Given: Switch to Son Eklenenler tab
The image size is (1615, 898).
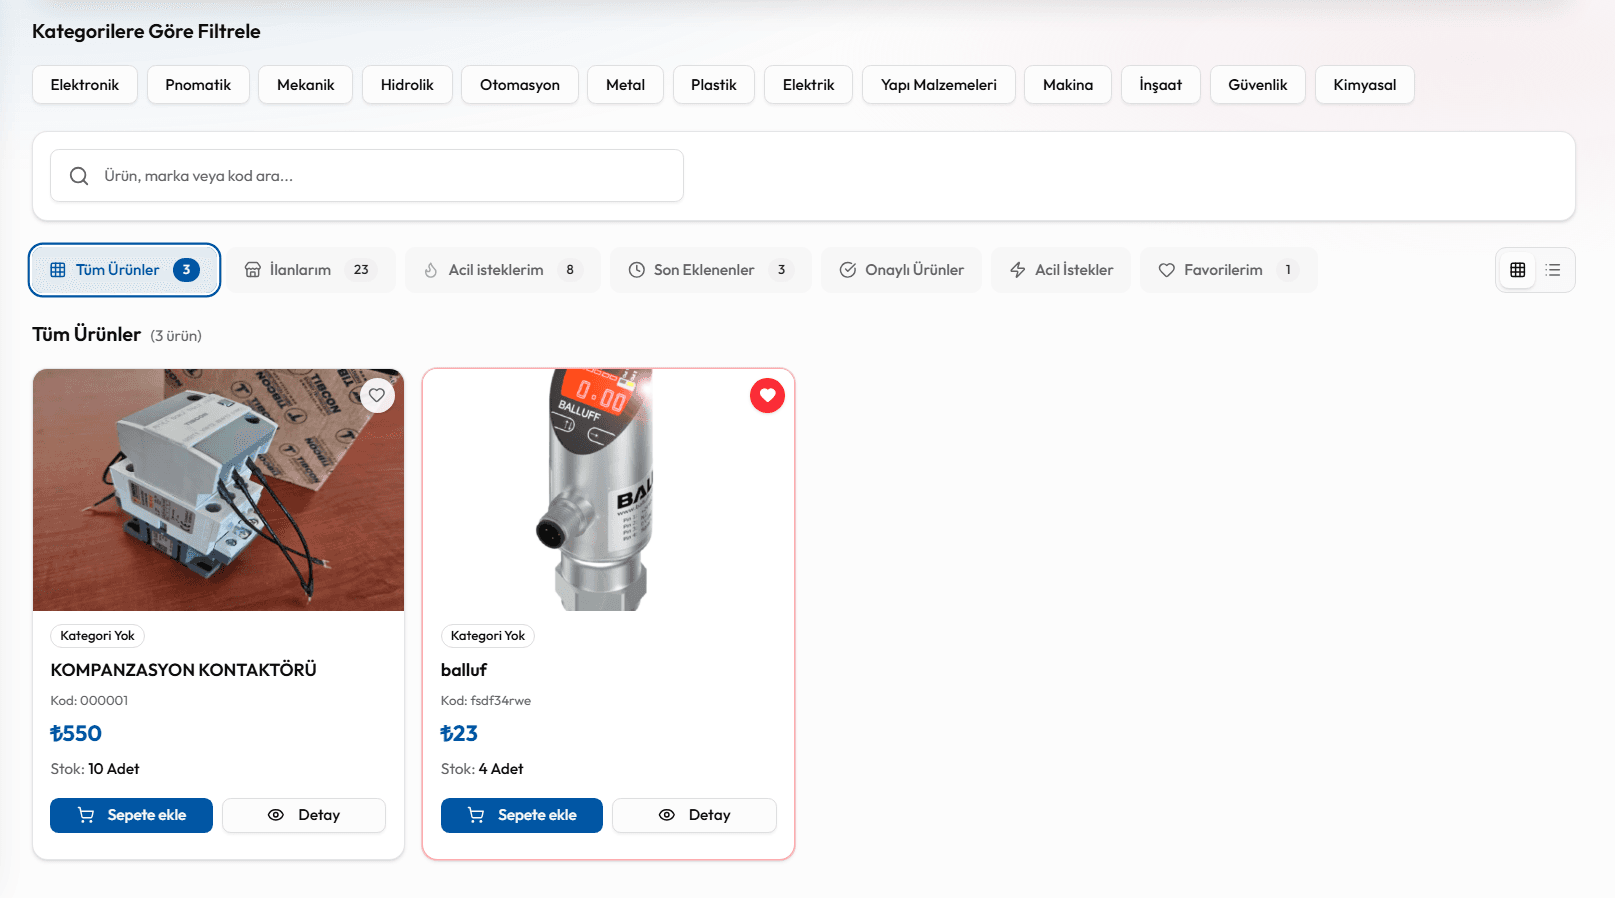Looking at the screenshot, I should 711,270.
